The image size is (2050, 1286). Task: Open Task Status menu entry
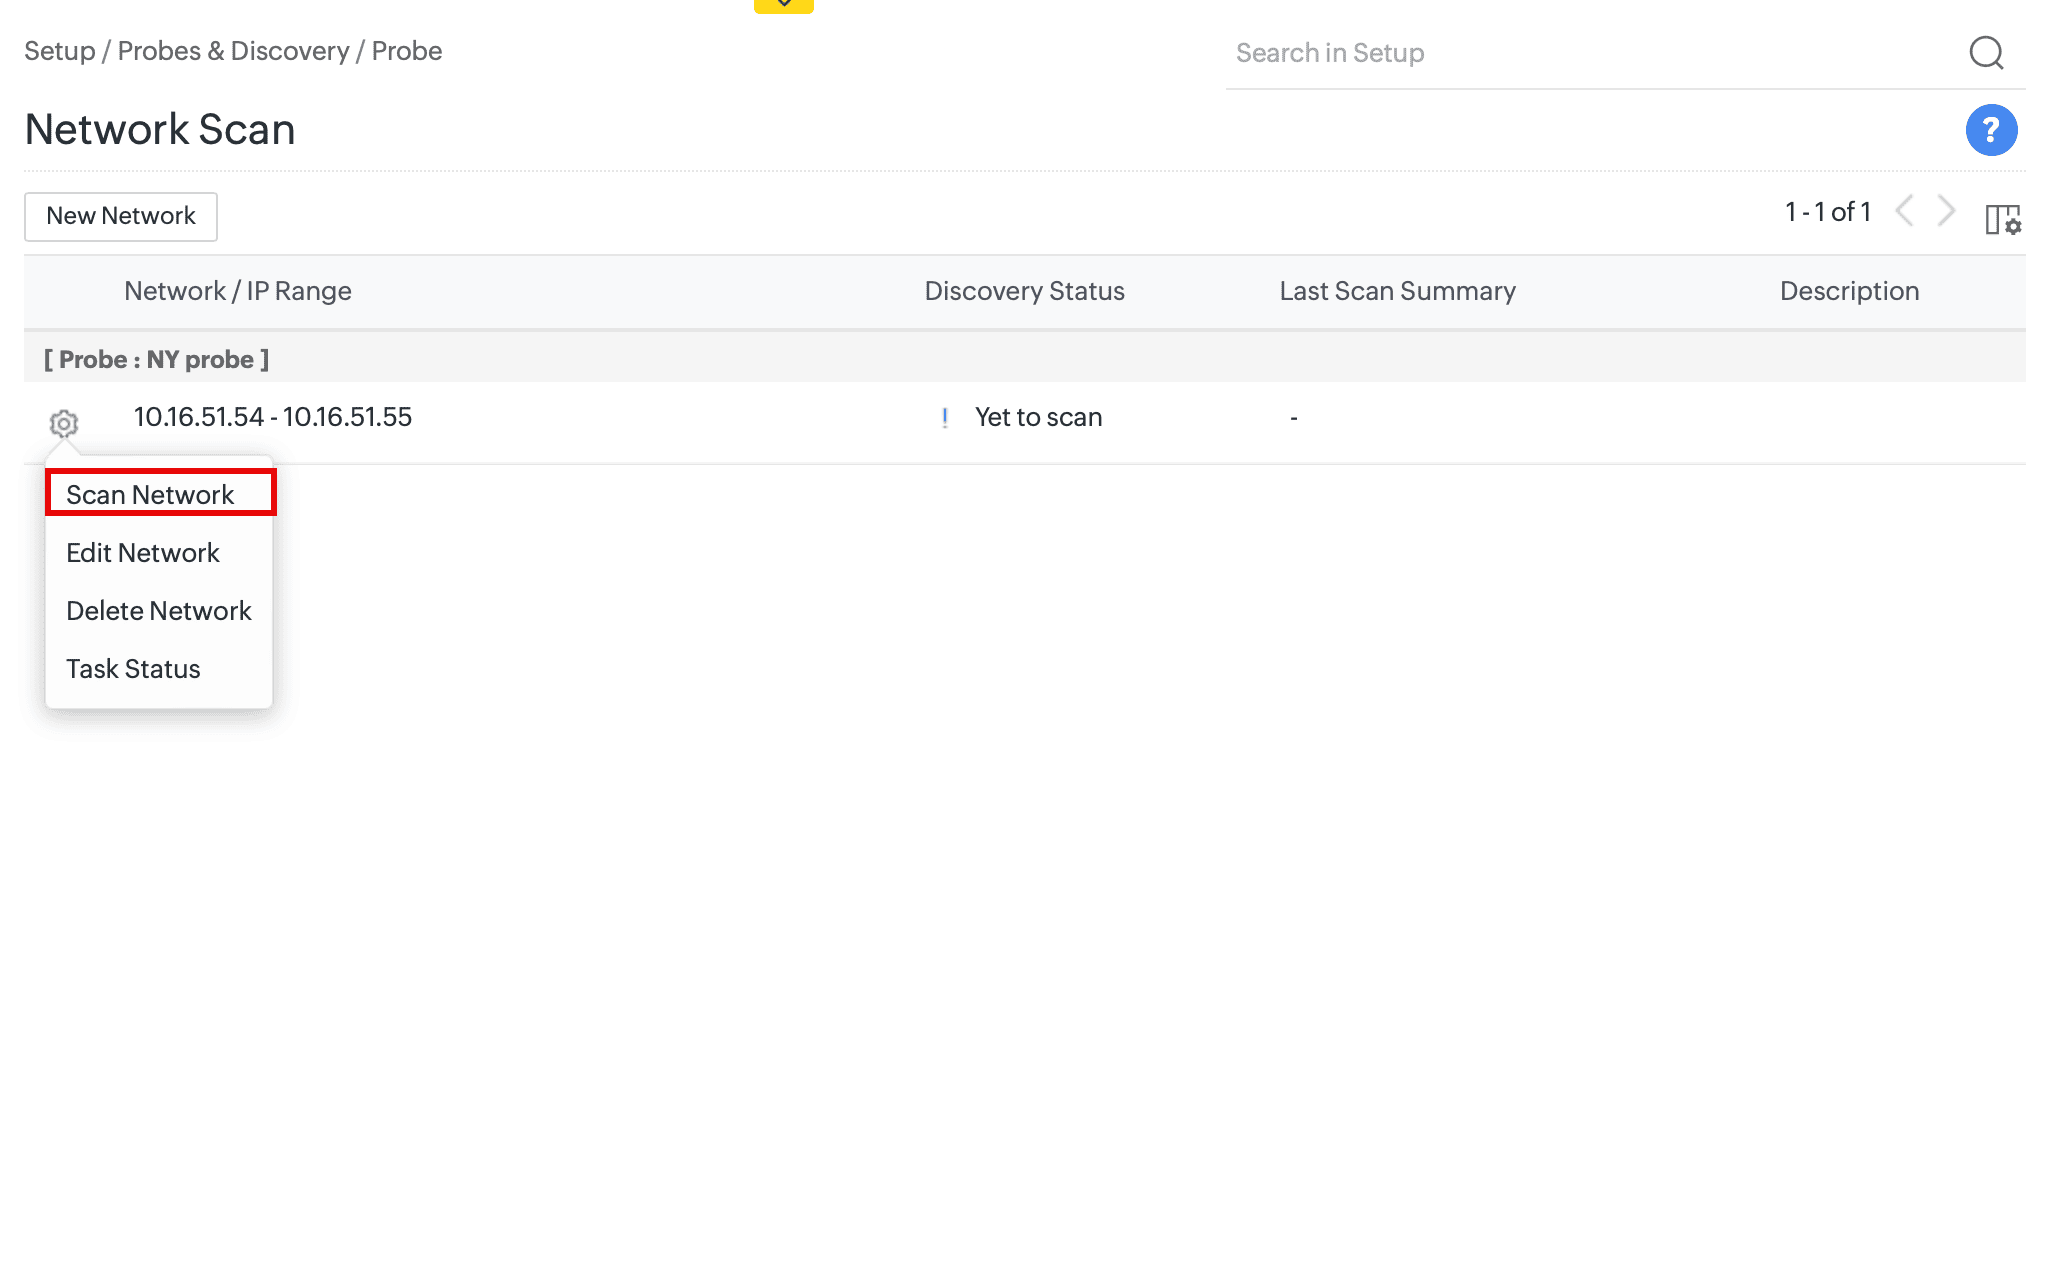(133, 669)
